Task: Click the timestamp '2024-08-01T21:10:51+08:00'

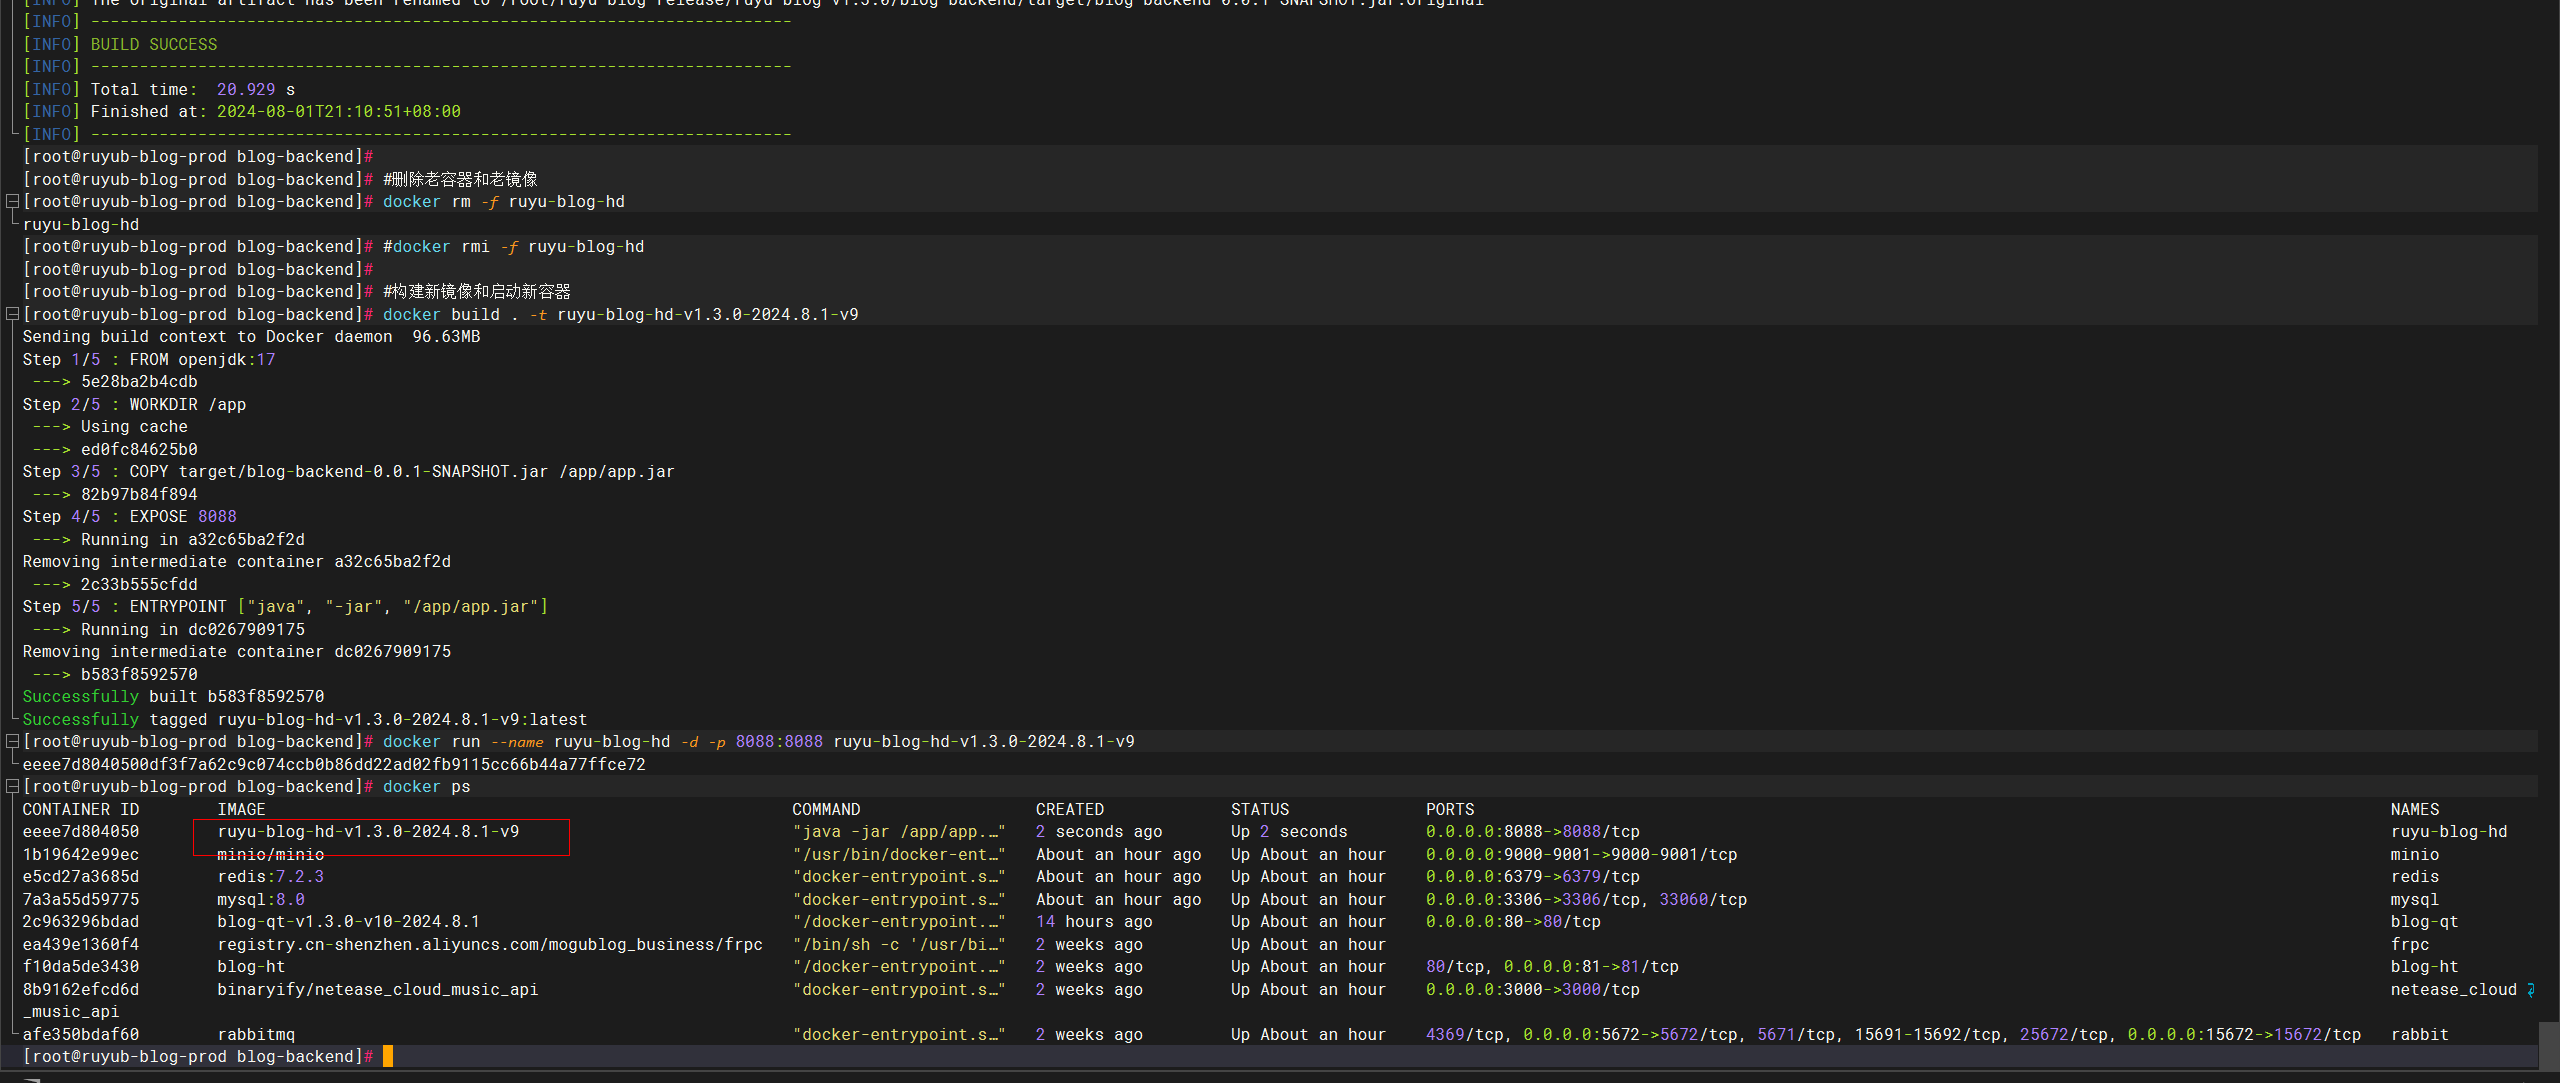Action: [339, 111]
